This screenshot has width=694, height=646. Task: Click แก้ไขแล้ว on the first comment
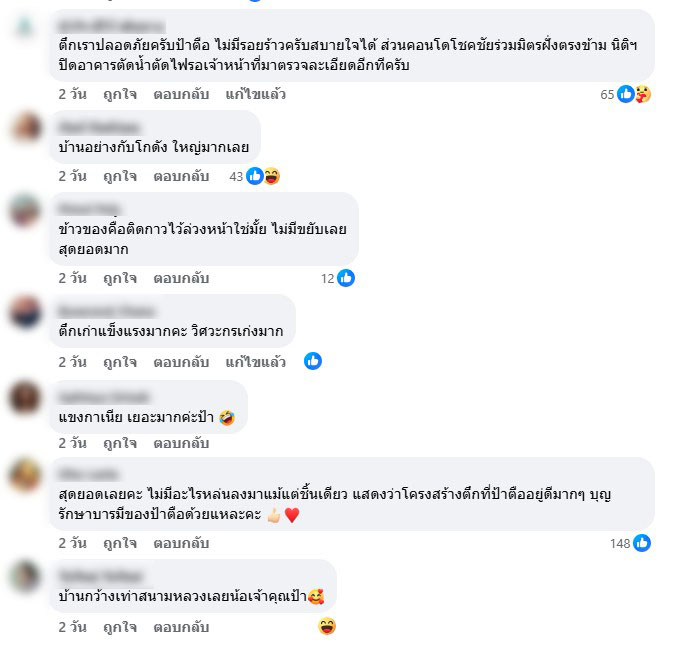click(x=255, y=94)
